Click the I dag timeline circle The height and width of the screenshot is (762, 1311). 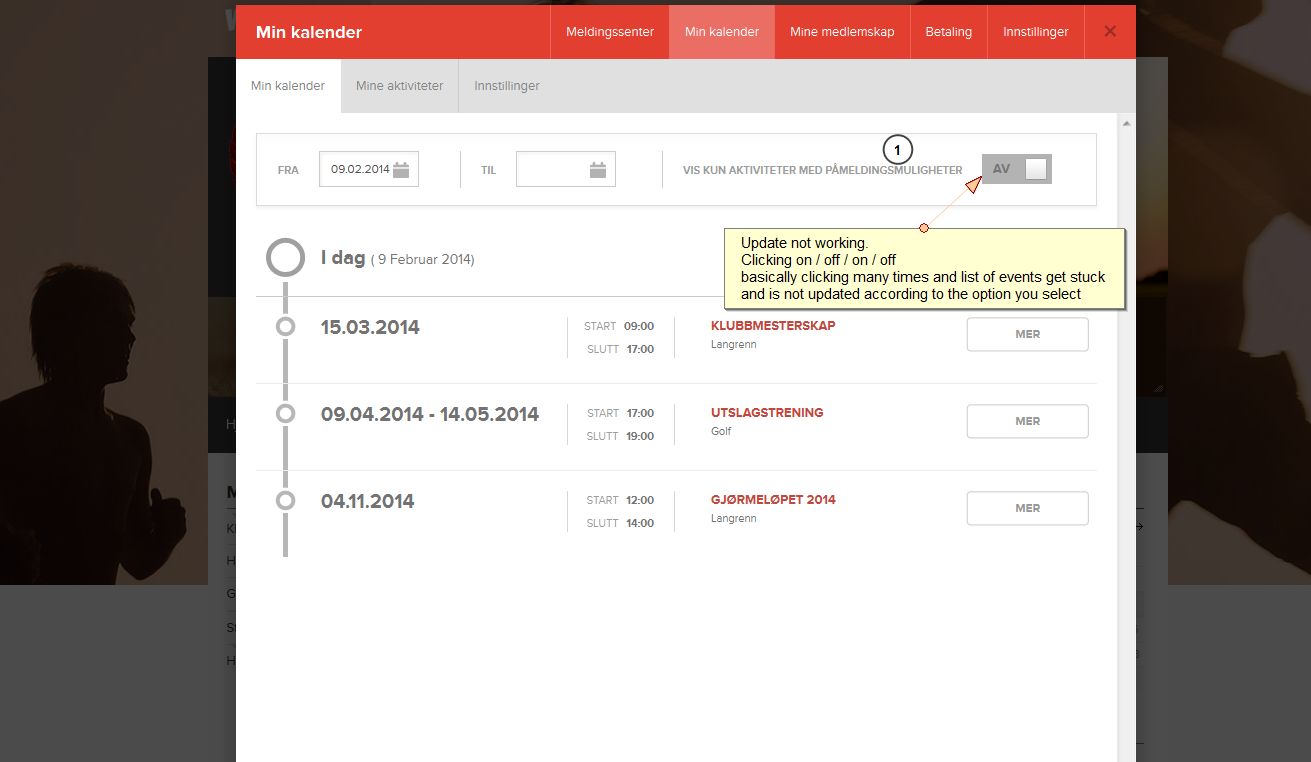point(285,258)
